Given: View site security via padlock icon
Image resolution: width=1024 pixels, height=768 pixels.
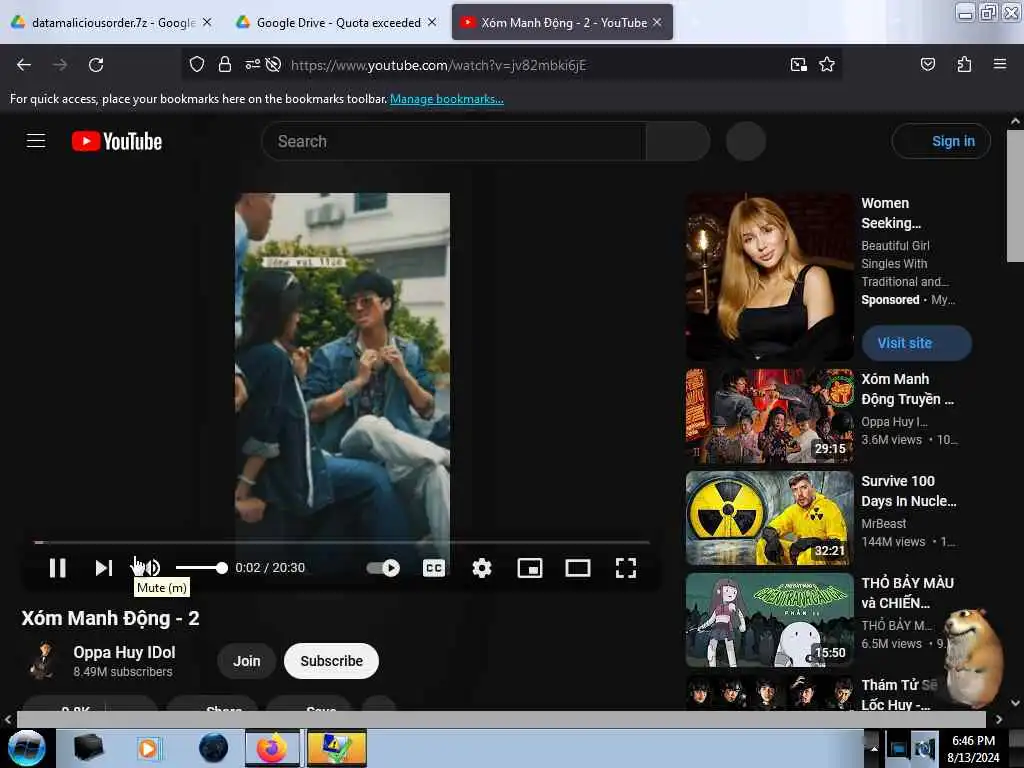Looking at the screenshot, I should [x=225, y=64].
